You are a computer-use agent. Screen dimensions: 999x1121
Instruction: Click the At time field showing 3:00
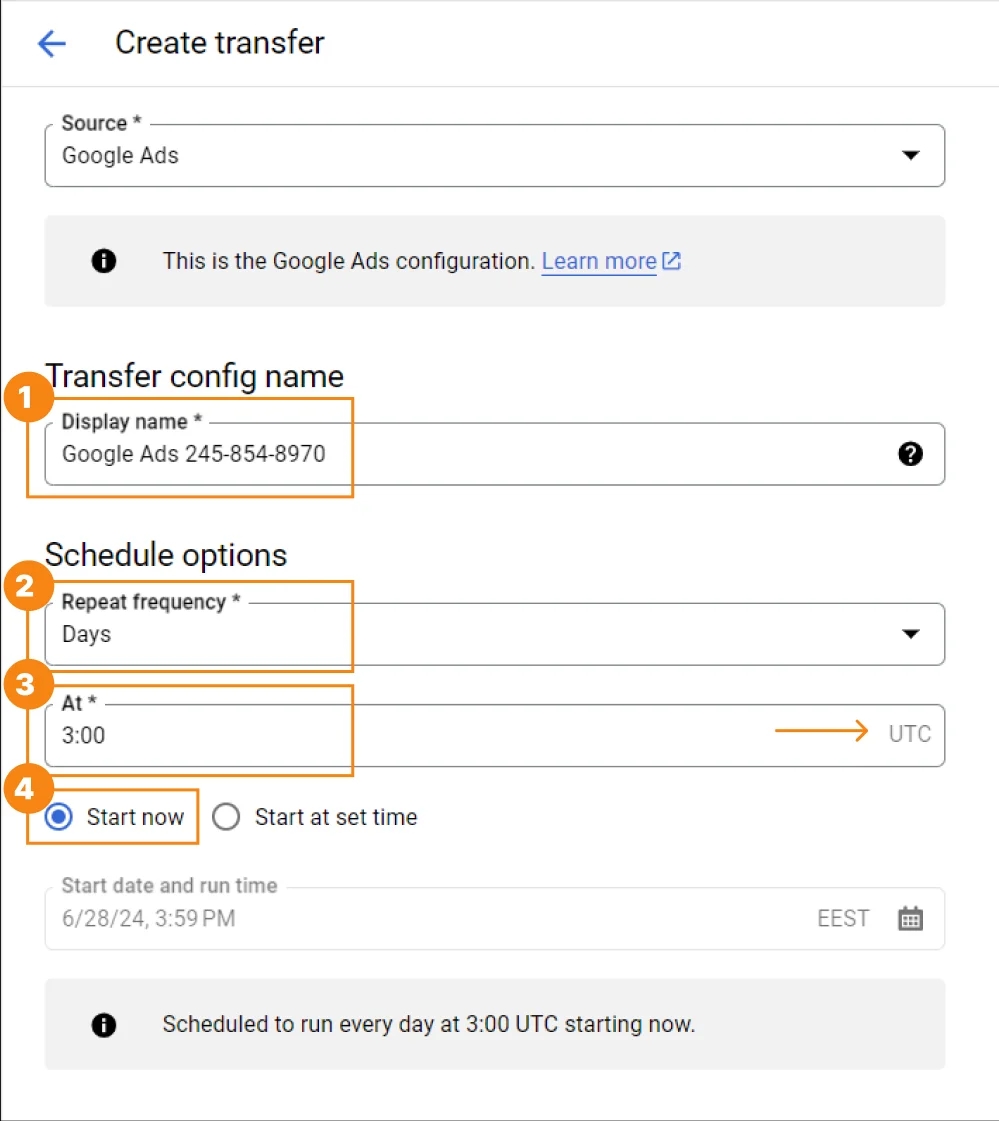coord(495,736)
